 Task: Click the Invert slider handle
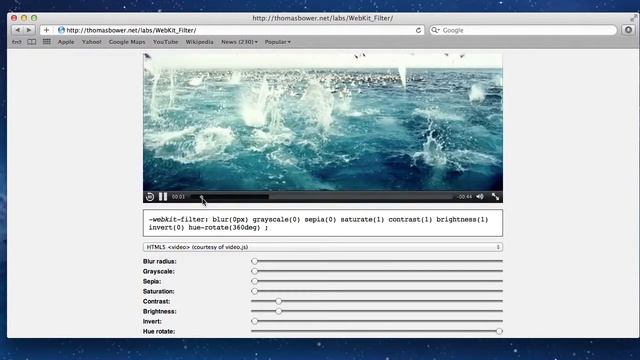pyautogui.click(x=254, y=321)
